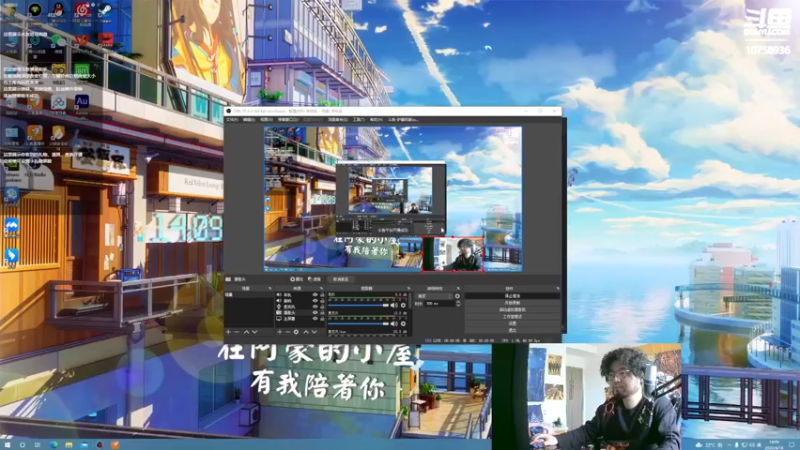Toggle visibility eye for 摄像头 source
The image size is (800, 450).
tap(315, 312)
